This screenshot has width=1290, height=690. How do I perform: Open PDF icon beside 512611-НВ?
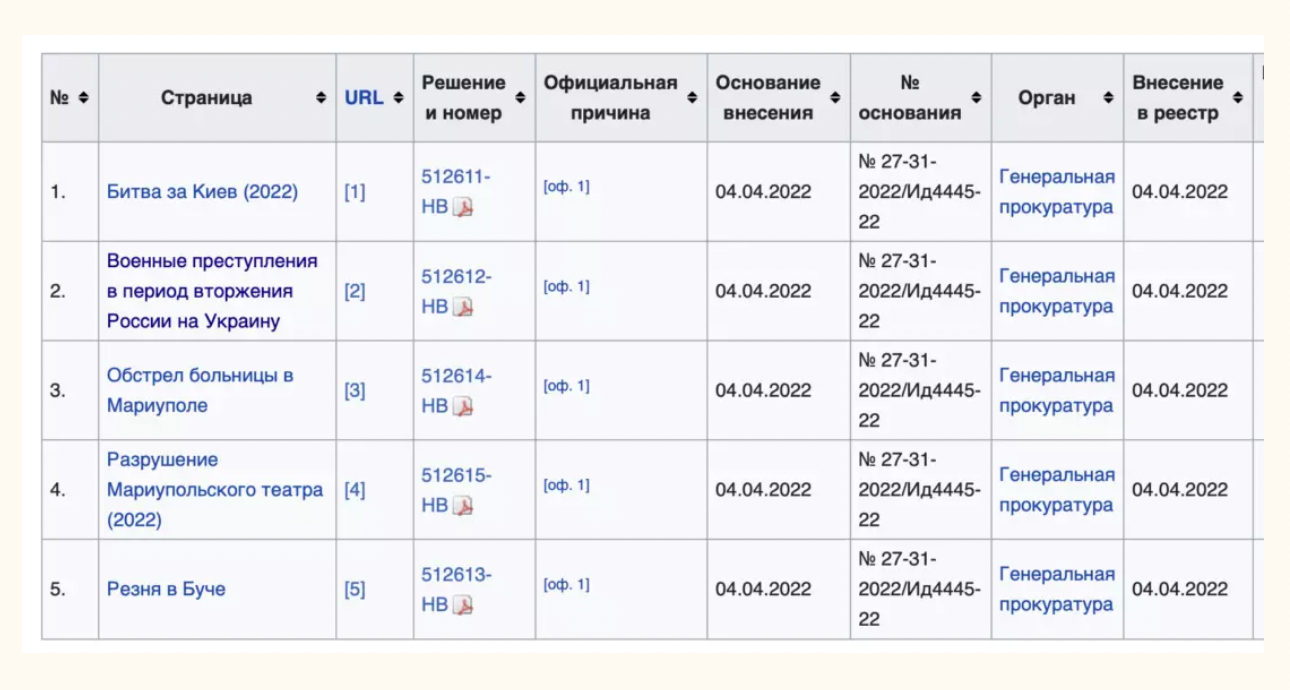click(463, 208)
